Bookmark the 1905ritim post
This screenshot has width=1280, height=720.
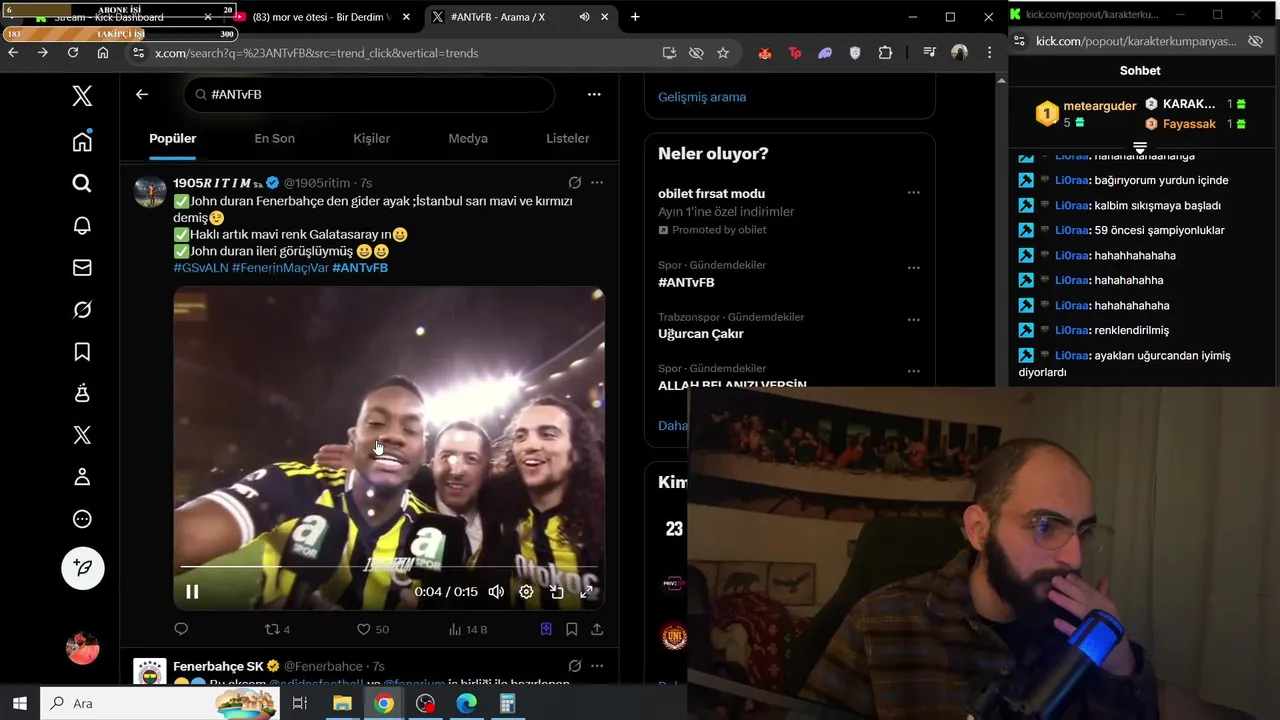pyautogui.click(x=572, y=629)
